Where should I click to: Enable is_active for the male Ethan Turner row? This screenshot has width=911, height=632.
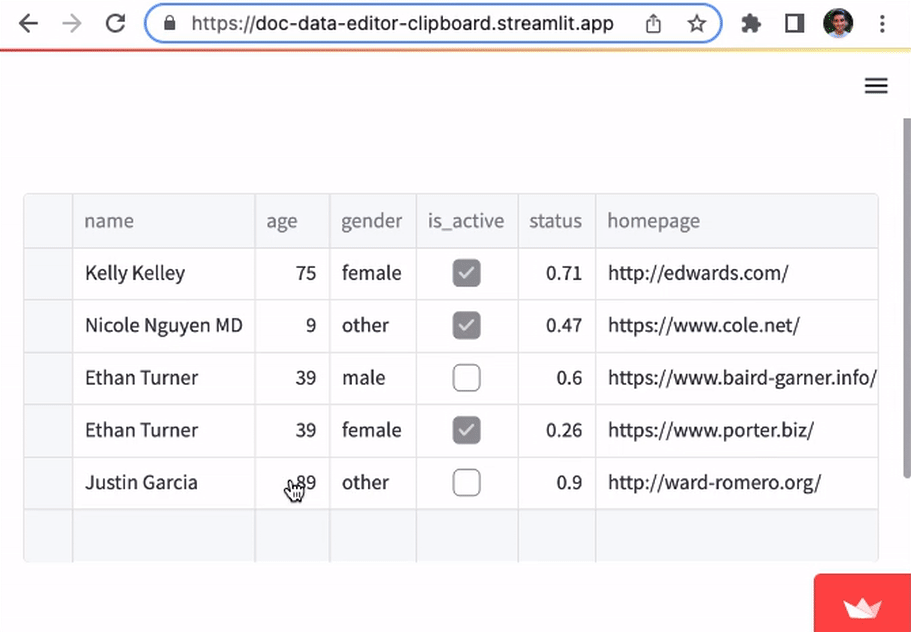point(466,378)
